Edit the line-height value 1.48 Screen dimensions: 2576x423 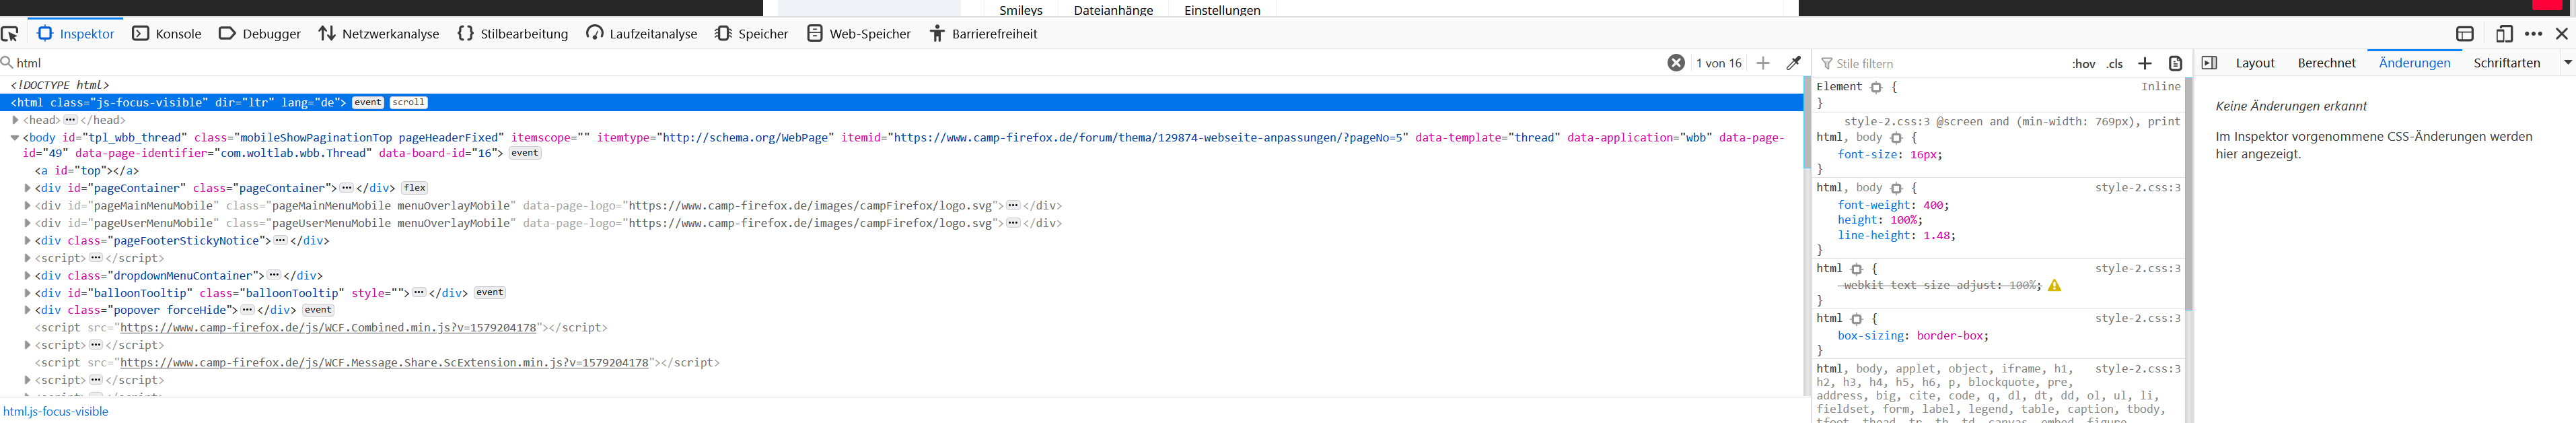[1936, 236]
